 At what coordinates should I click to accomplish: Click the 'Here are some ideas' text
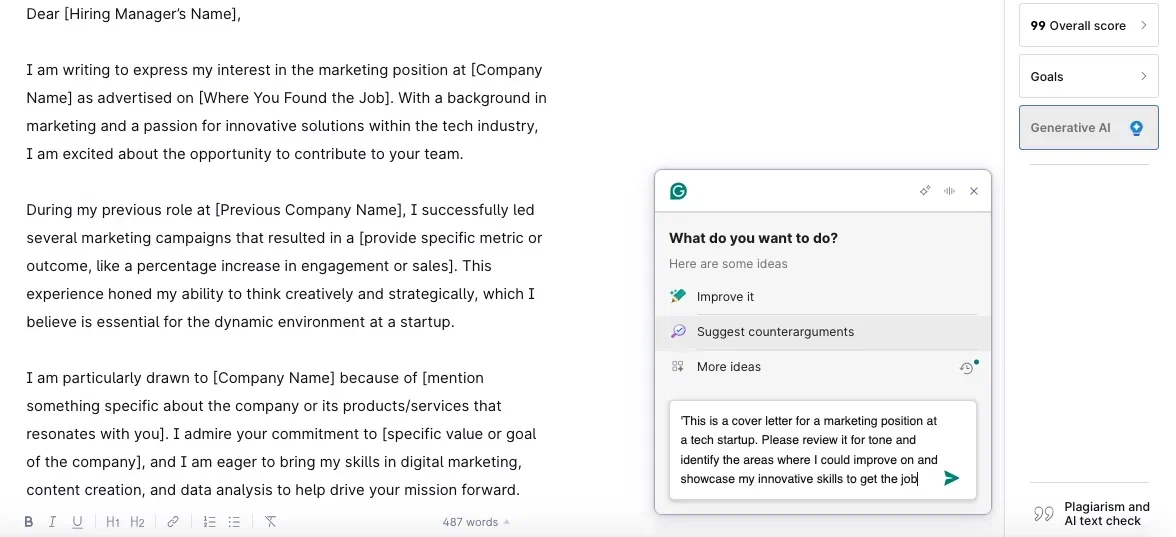(728, 264)
